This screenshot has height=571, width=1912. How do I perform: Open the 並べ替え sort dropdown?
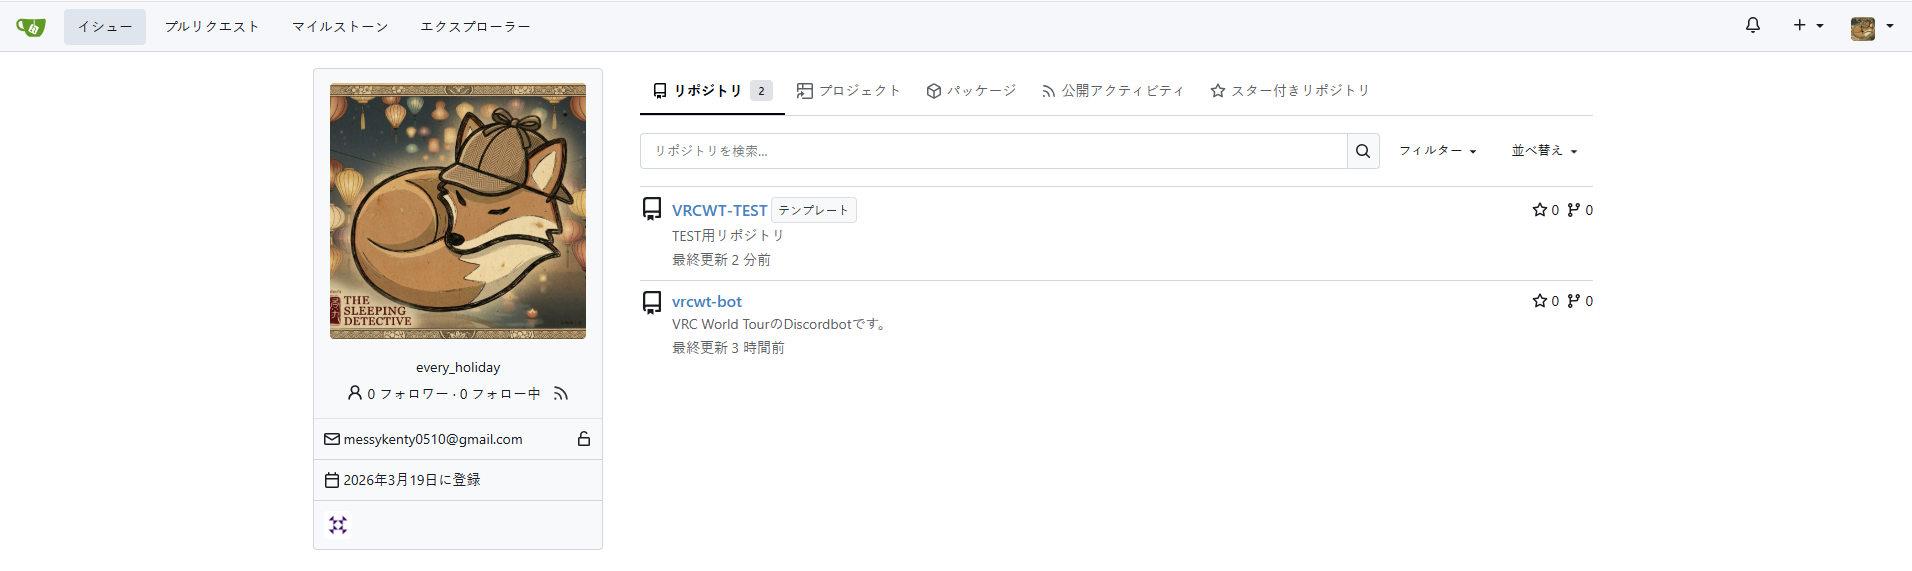(1544, 151)
